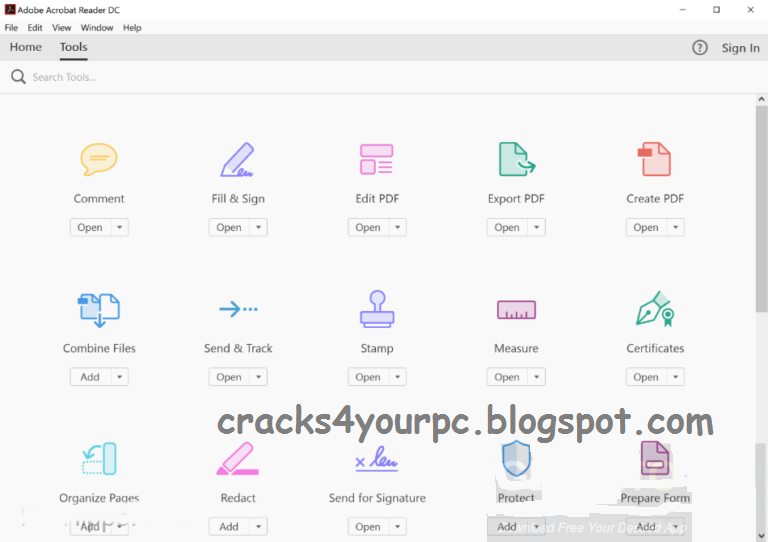The width and height of the screenshot is (768, 542).
Task: Expand the Send for Signature dropdown arrow
Action: pos(398,527)
